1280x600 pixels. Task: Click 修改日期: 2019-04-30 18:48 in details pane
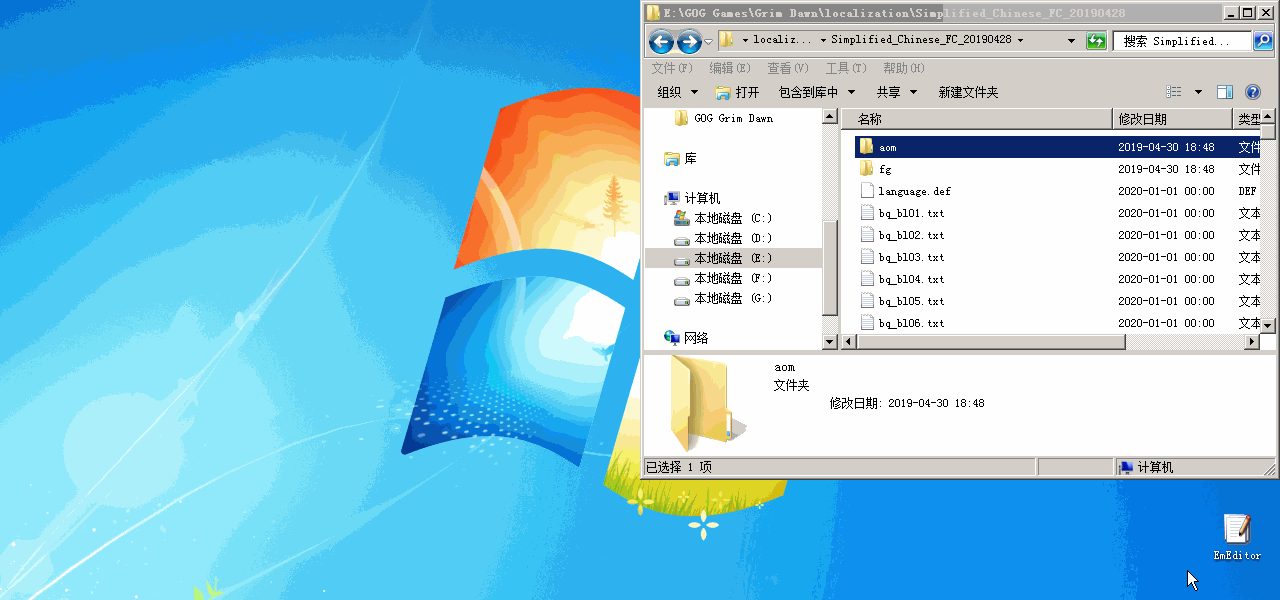(x=907, y=403)
